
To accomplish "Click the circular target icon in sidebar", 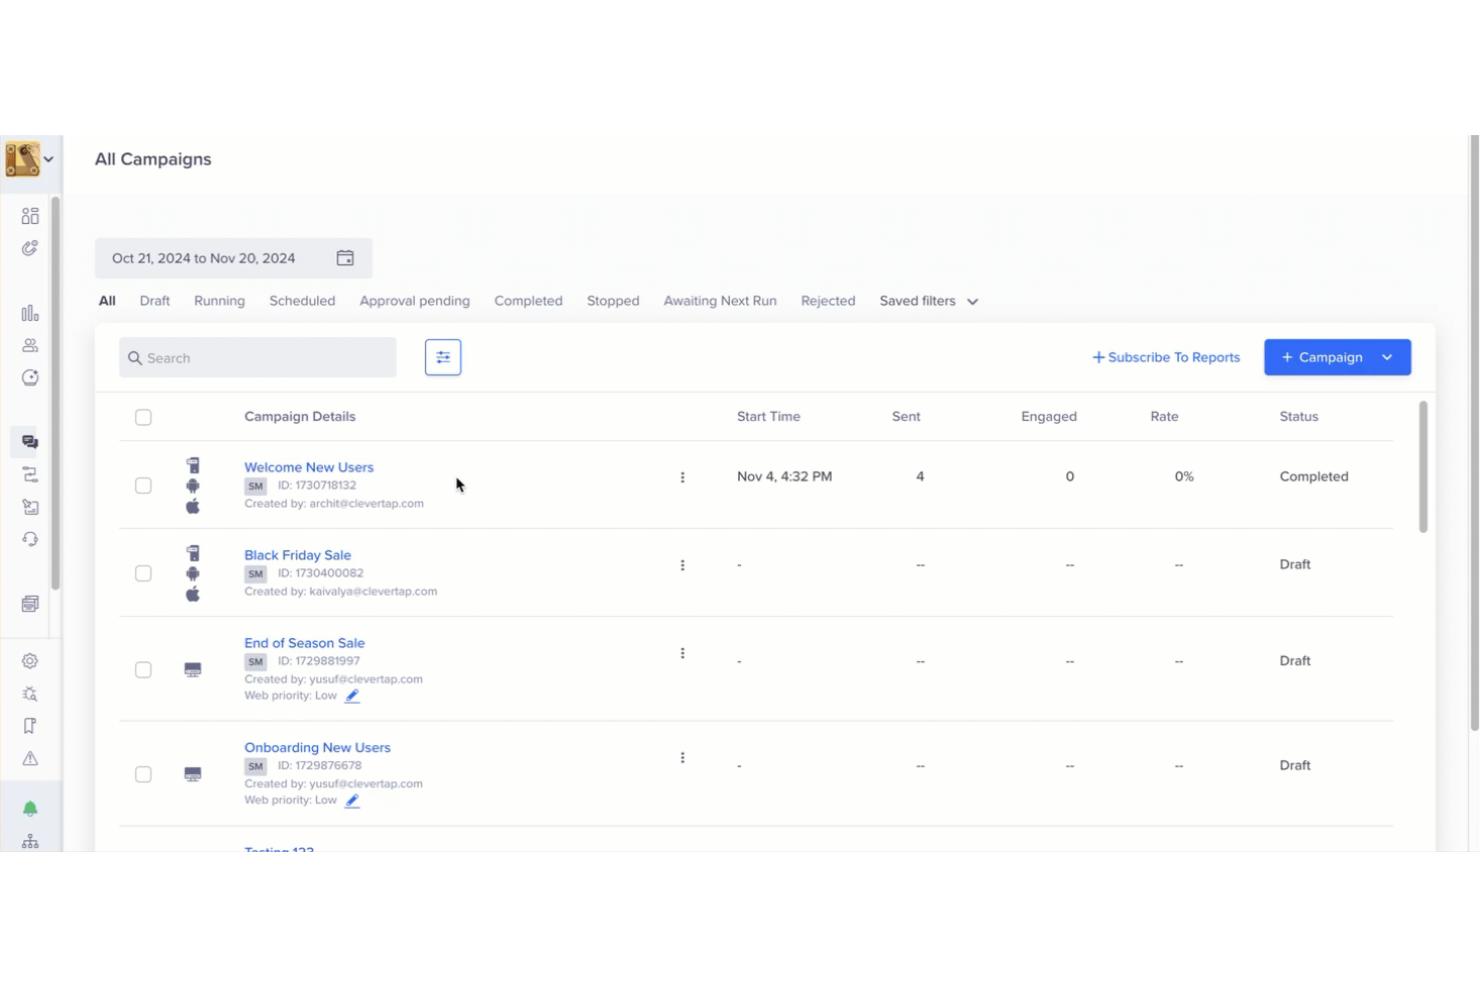I will tap(30, 378).
